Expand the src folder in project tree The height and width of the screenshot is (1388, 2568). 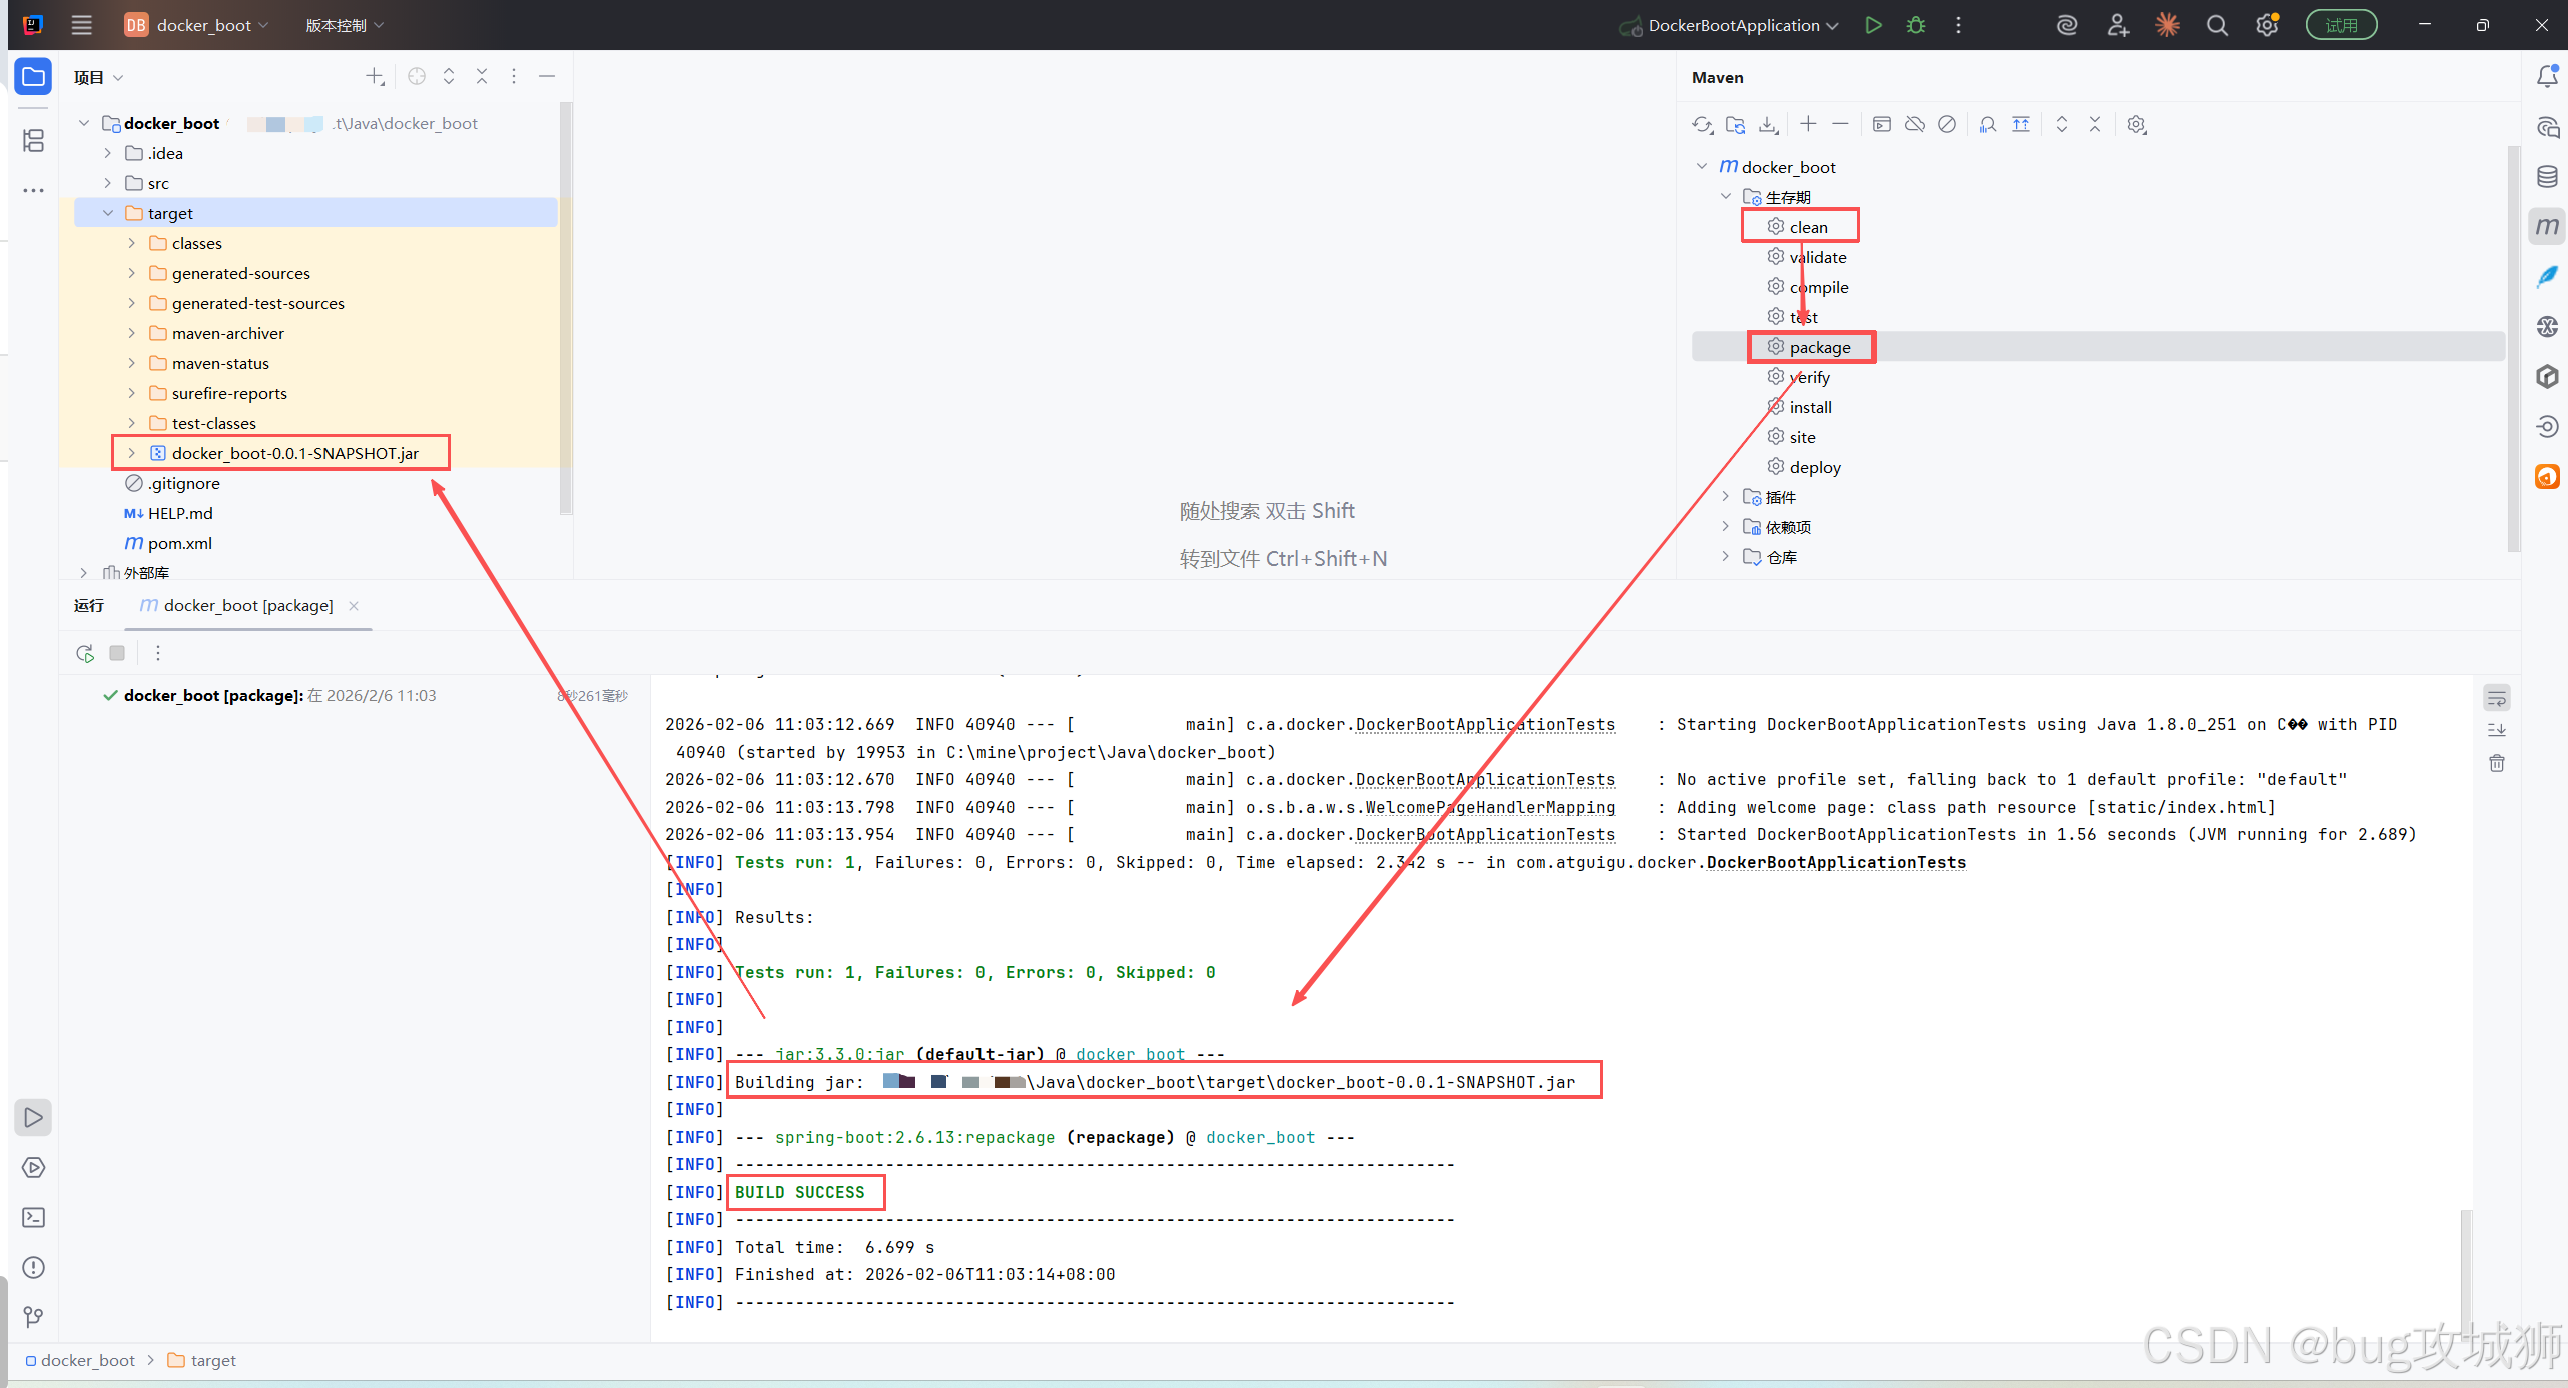[x=108, y=183]
